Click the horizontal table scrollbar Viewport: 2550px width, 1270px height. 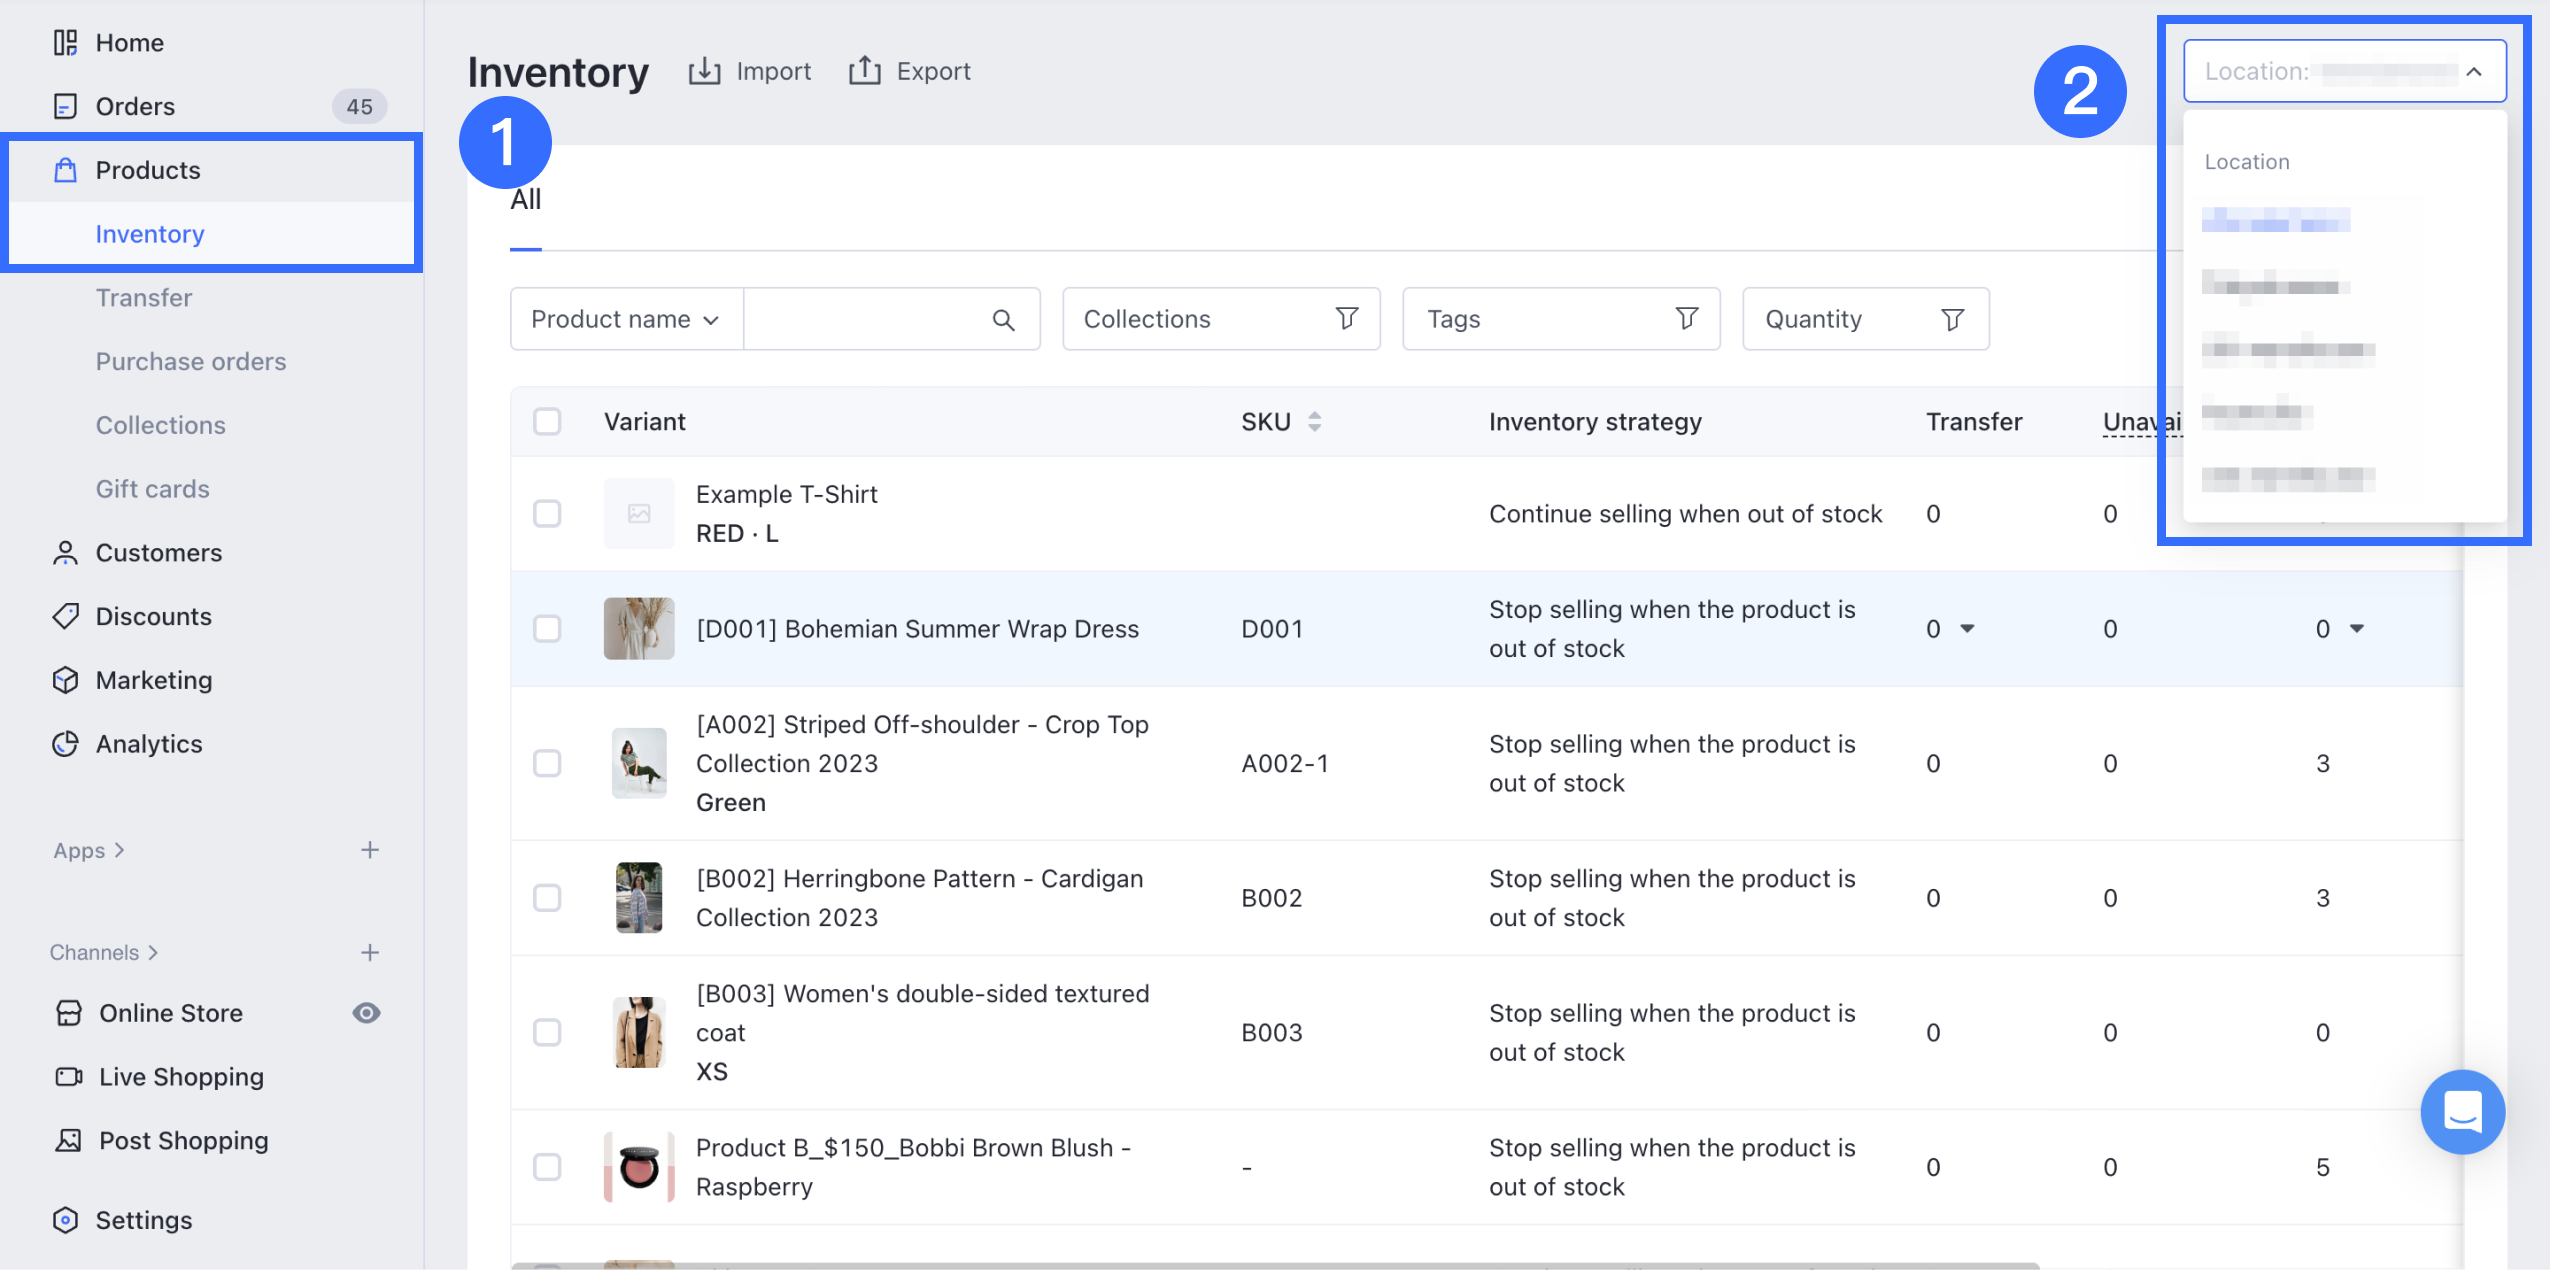(x=1275, y=1265)
